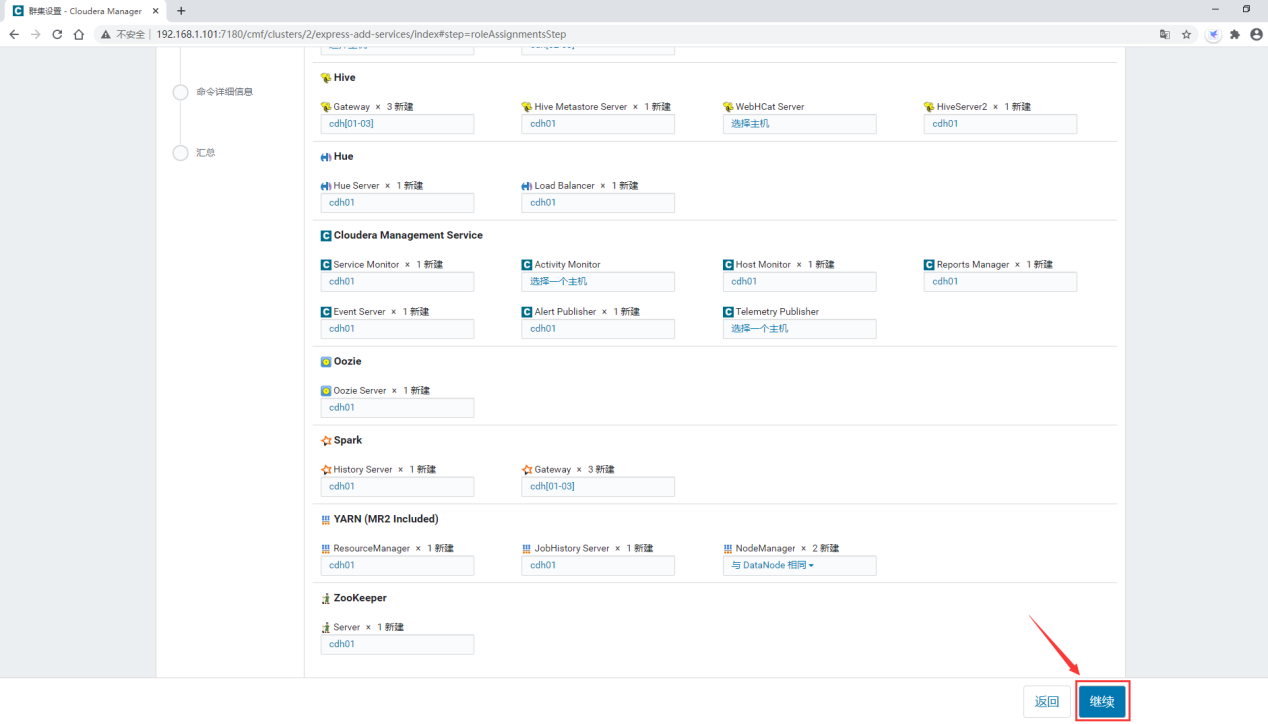
Task: Select the 命令详细信息 wizard step
Action: [225, 92]
